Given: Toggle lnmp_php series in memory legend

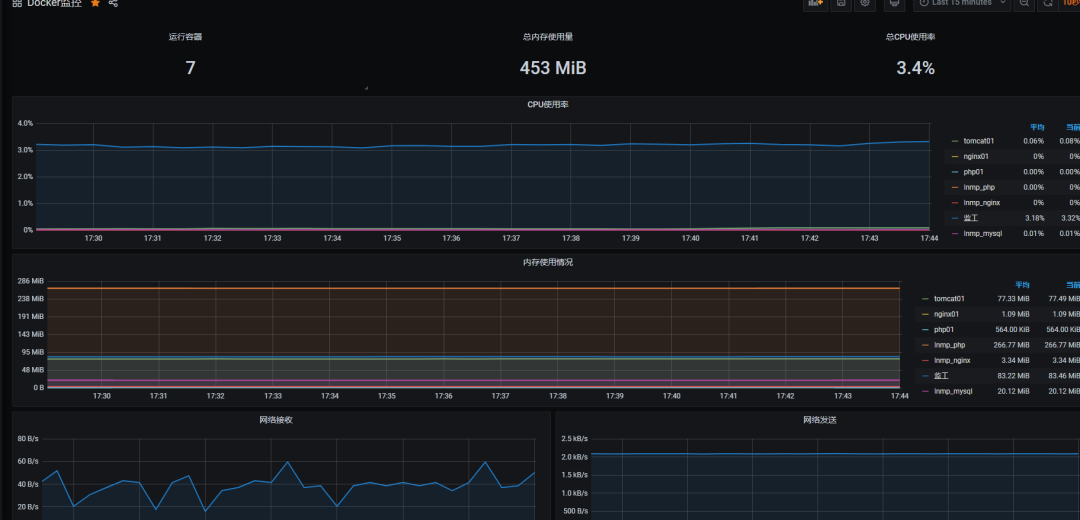Looking at the screenshot, I should [x=950, y=344].
